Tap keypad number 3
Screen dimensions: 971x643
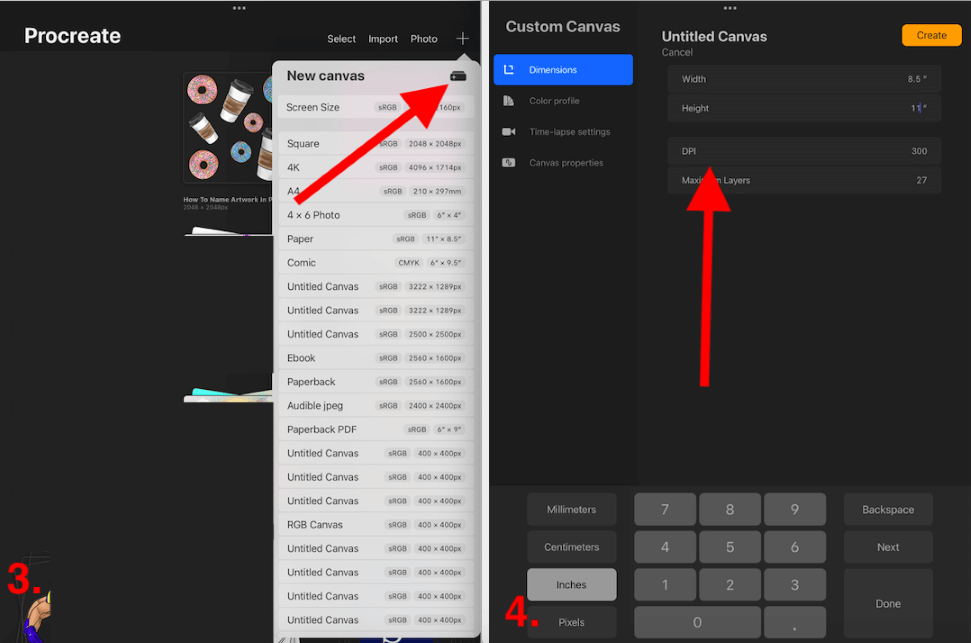795,585
